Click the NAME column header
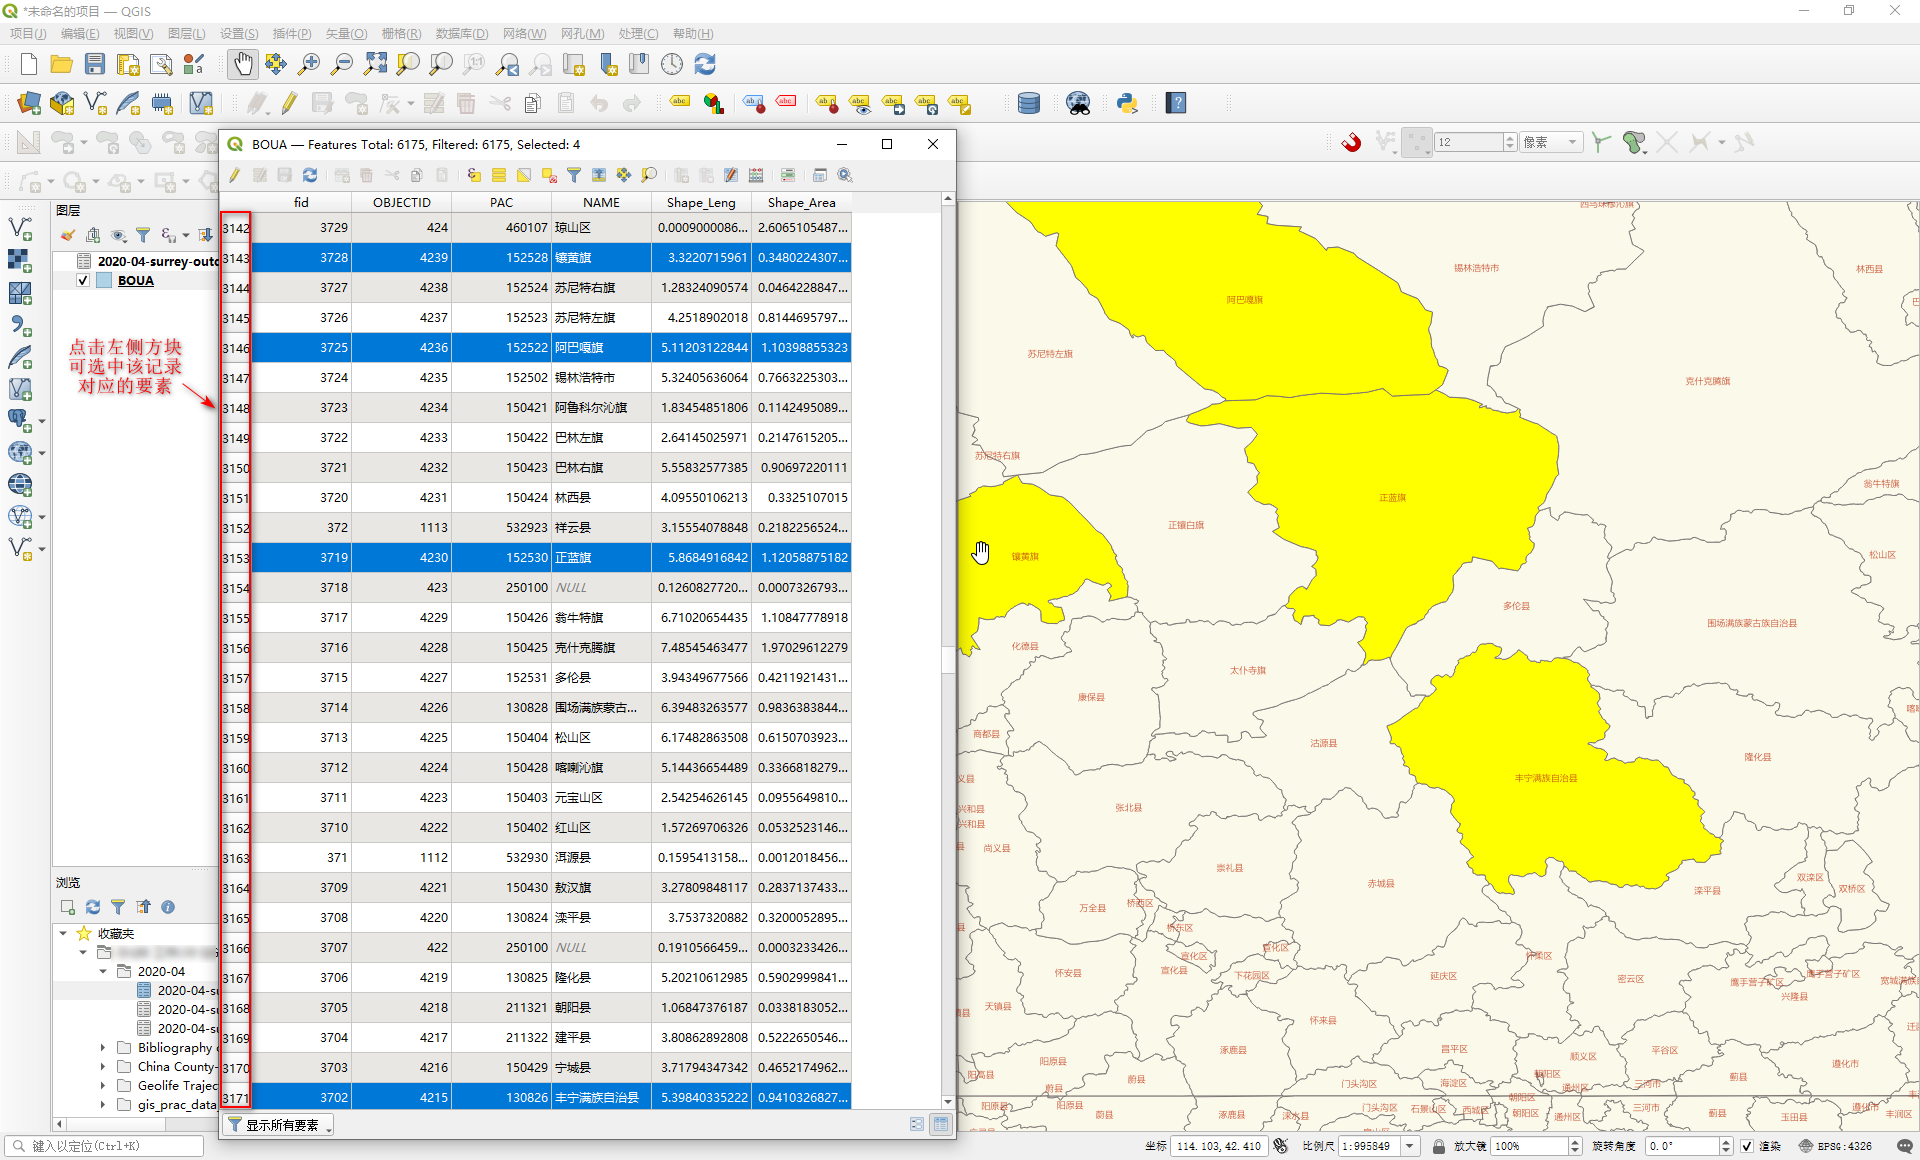This screenshot has width=1920, height=1160. tap(601, 202)
